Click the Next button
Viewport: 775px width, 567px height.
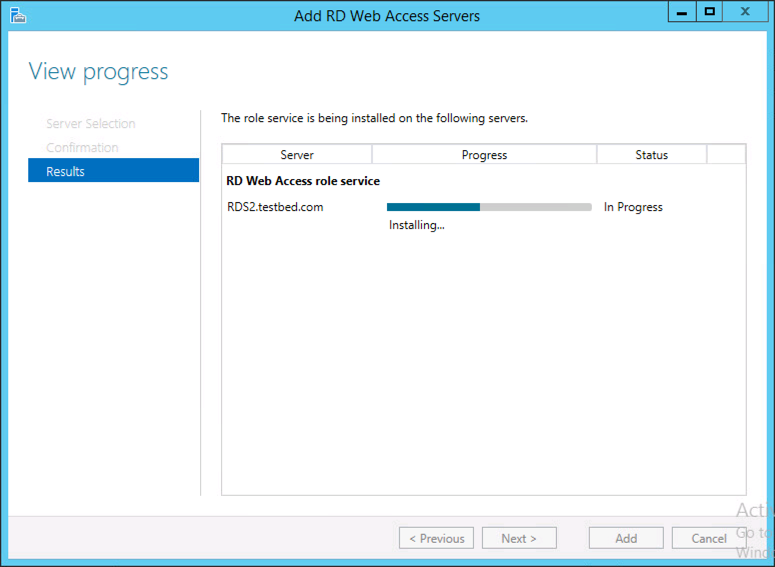point(519,538)
